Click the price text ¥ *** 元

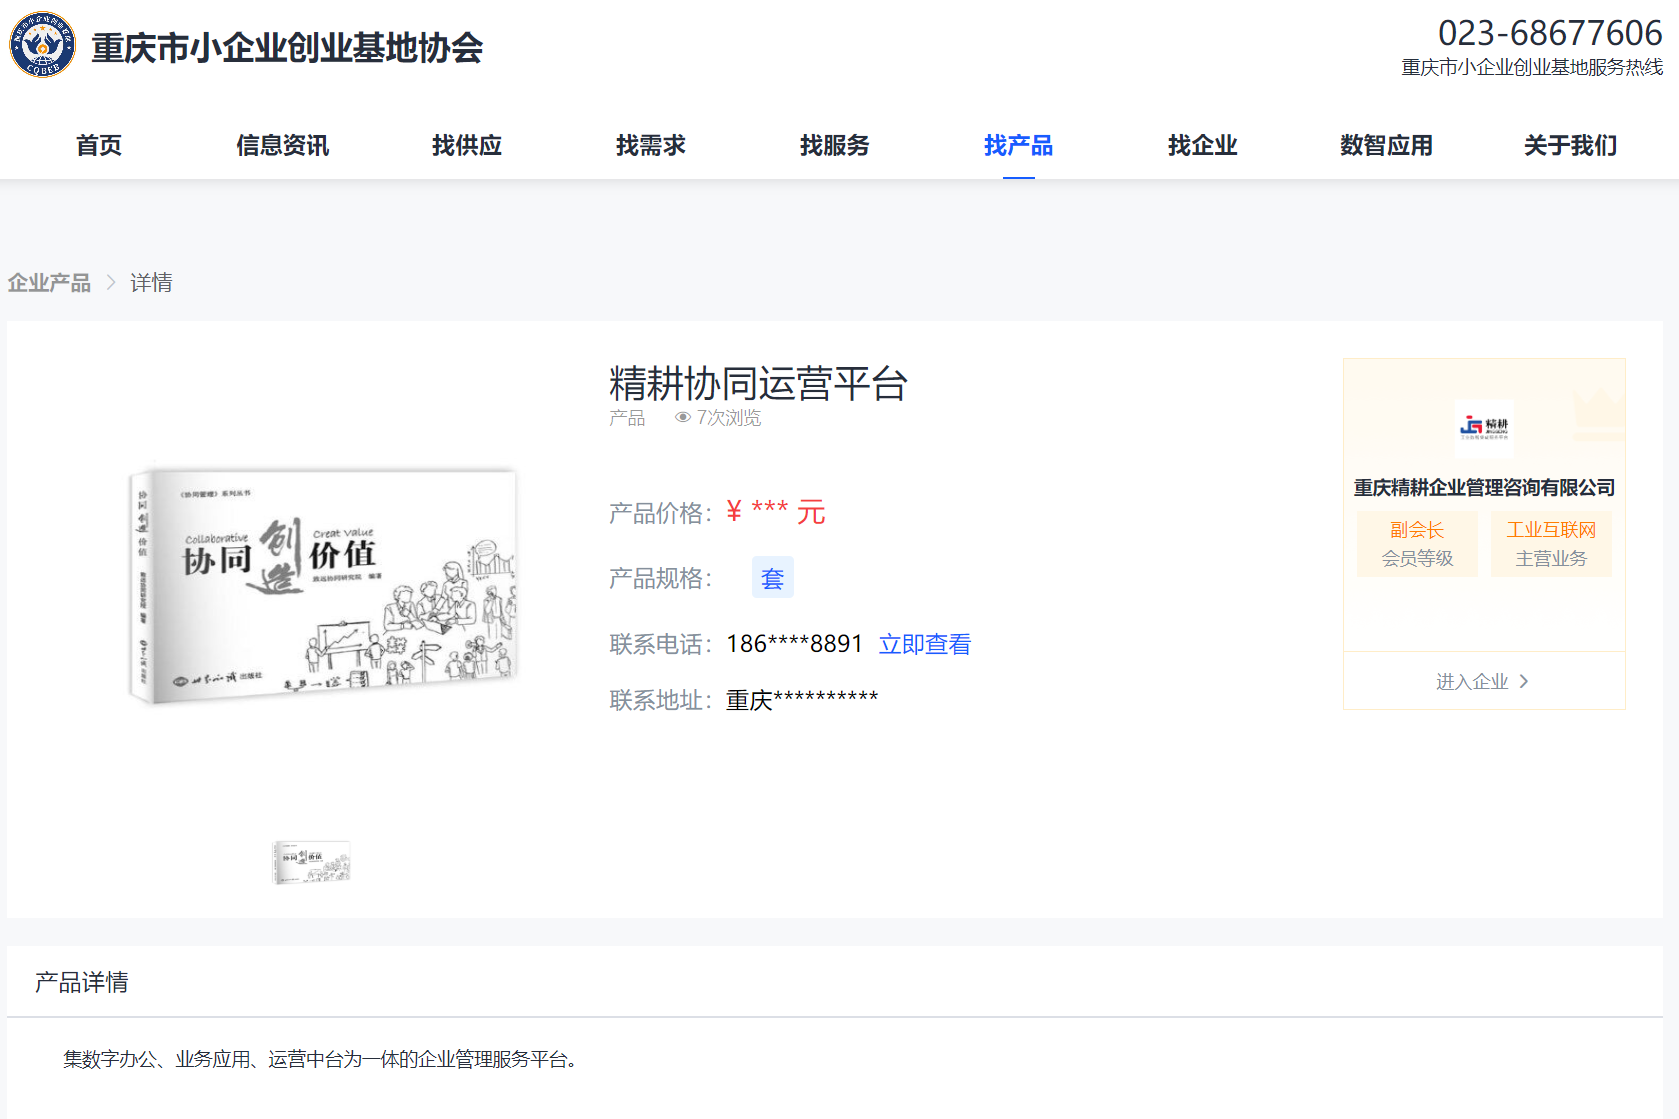pos(776,512)
